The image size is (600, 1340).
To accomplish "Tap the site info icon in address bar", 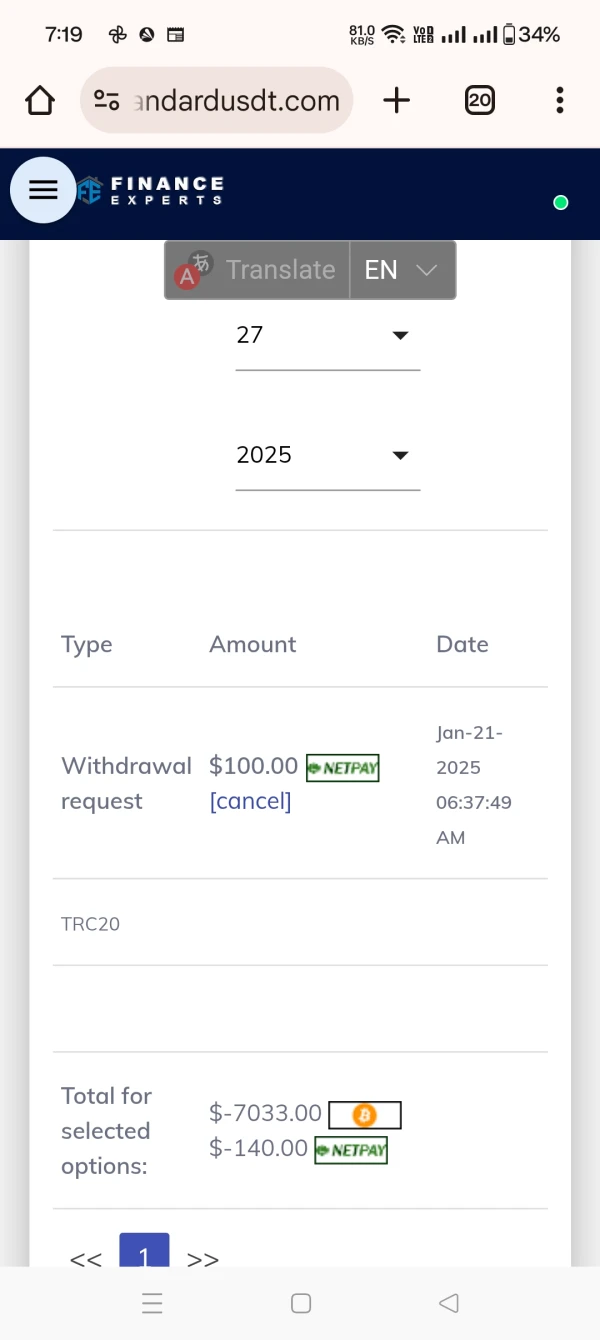I will tap(106, 100).
